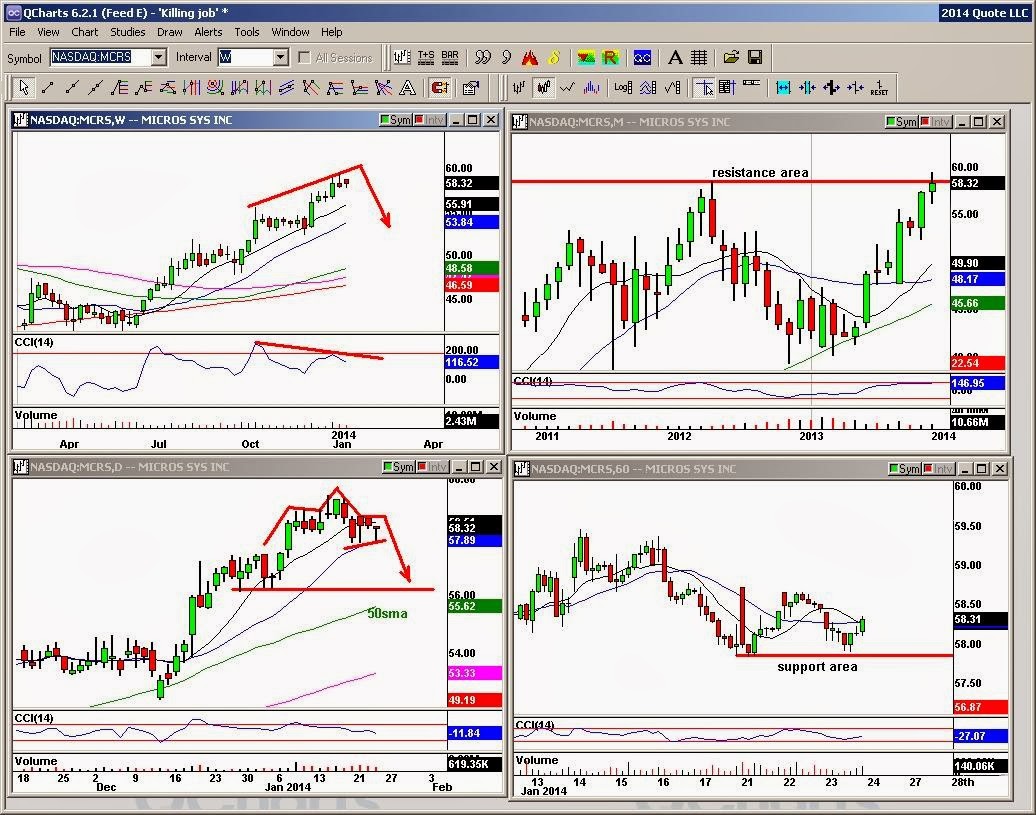Toggle Sym link in monthly chart window

click(x=901, y=122)
